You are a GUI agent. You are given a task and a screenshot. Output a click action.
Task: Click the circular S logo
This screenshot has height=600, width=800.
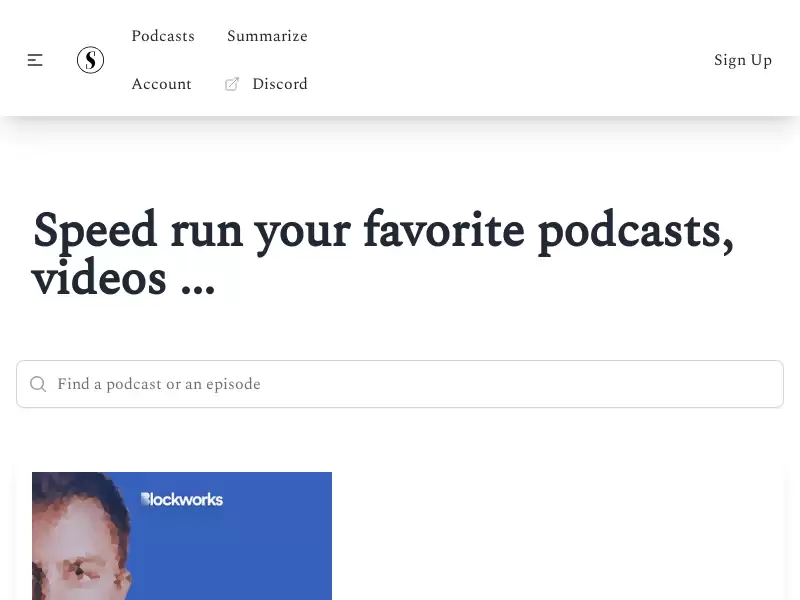point(90,60)
